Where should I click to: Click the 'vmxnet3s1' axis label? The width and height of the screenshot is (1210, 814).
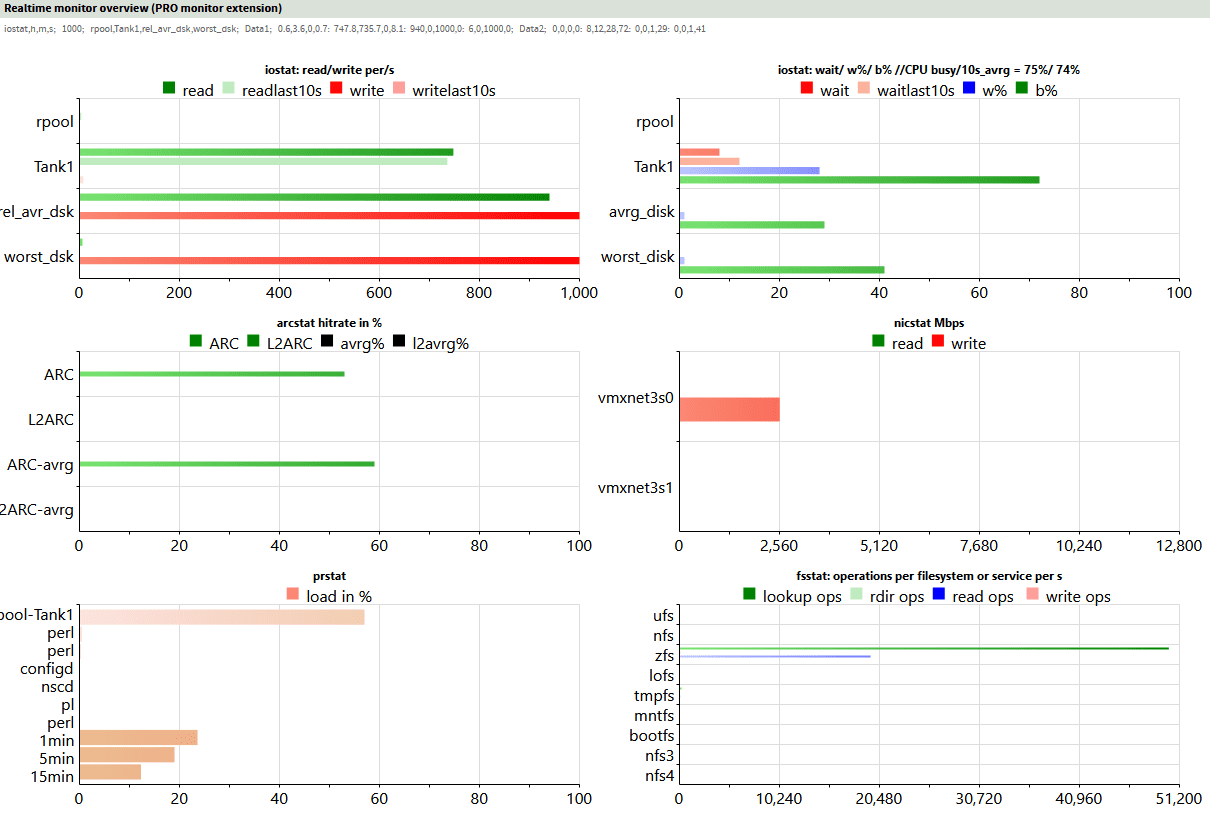coord(635,488)
